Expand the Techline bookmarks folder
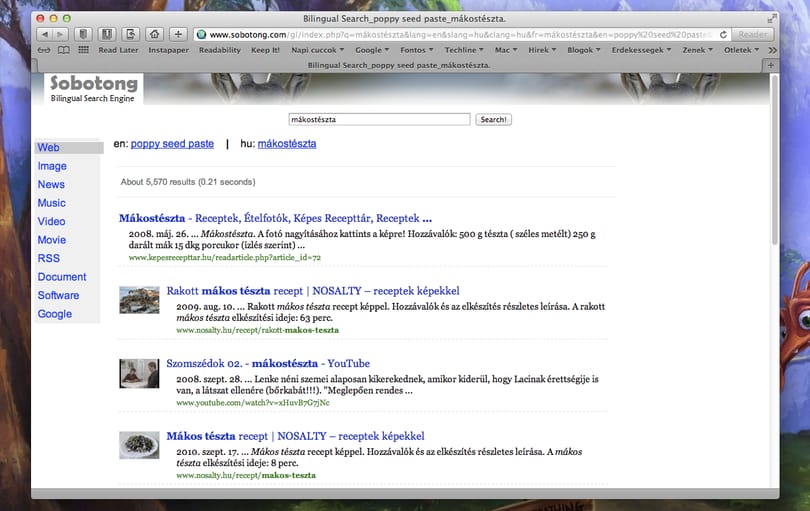The image size is (810, 511). (464, 50)
